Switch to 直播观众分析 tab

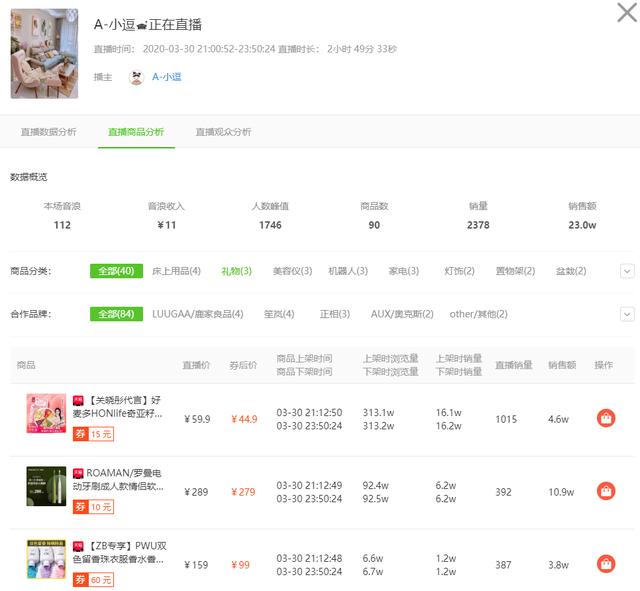(223, 132)
